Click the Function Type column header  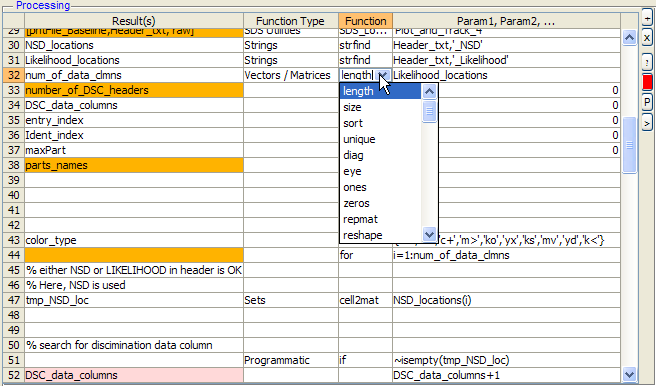[x=291, y=21]
